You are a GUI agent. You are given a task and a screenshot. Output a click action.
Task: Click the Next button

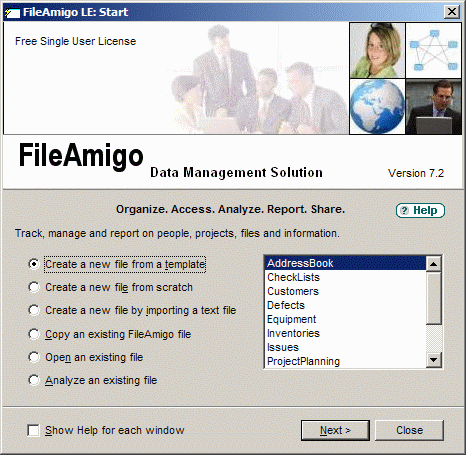click(335, 430)
